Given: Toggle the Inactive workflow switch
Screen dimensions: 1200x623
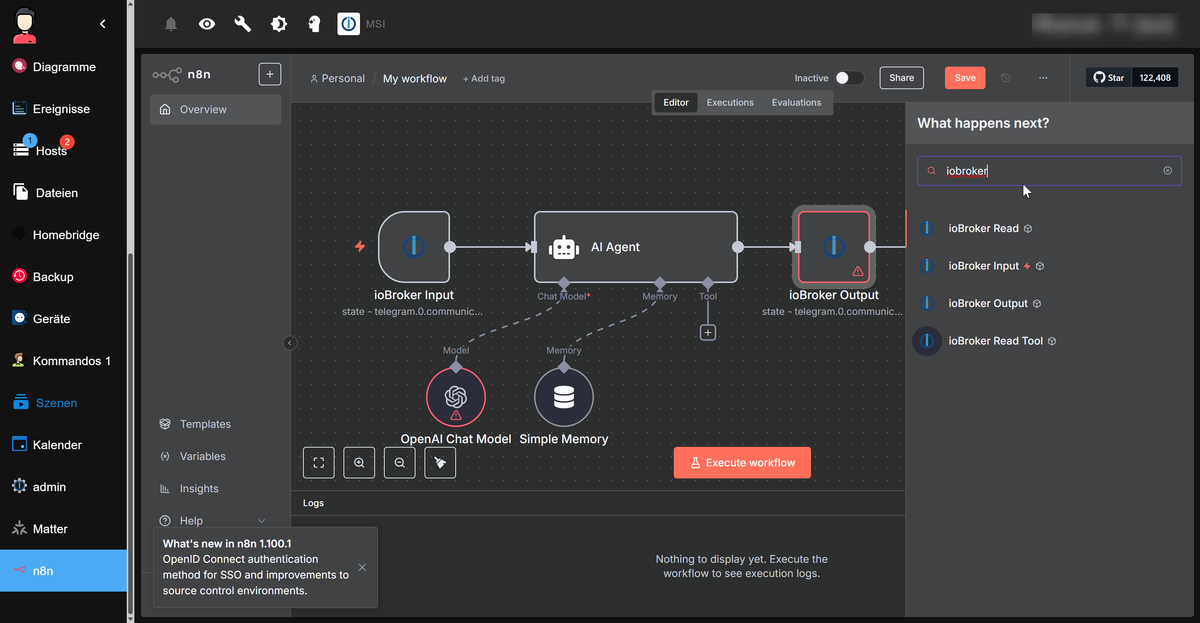Looking at the screenshot, I should [x=849, y=78].
